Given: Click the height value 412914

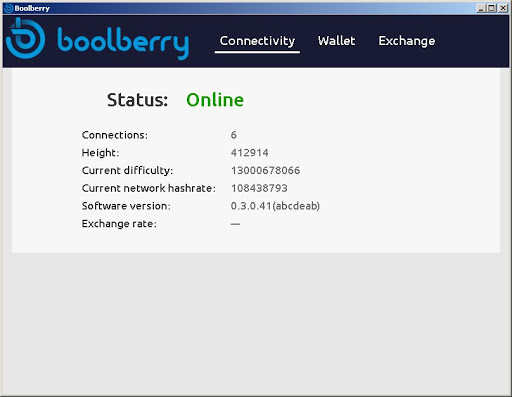Looking at the screenshot, I should (250, 153).
